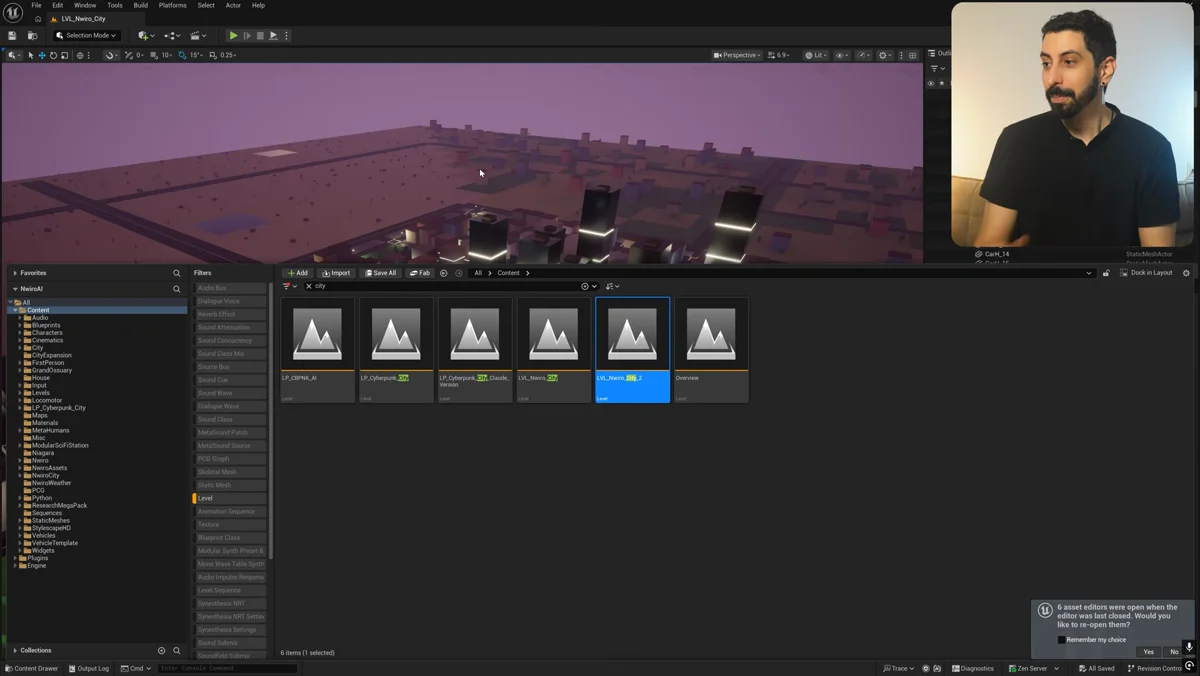Activate the Scale tool

64,55
